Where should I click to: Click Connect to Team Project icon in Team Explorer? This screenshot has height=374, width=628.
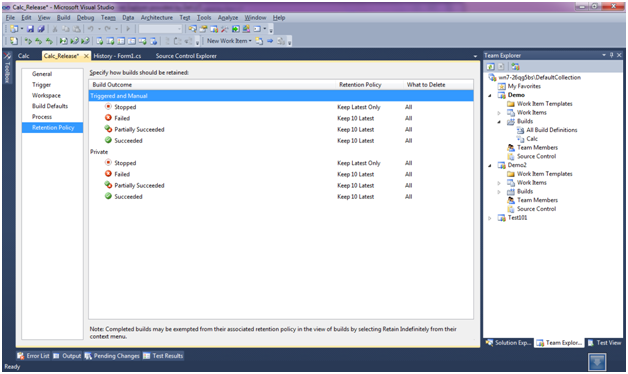515,66
